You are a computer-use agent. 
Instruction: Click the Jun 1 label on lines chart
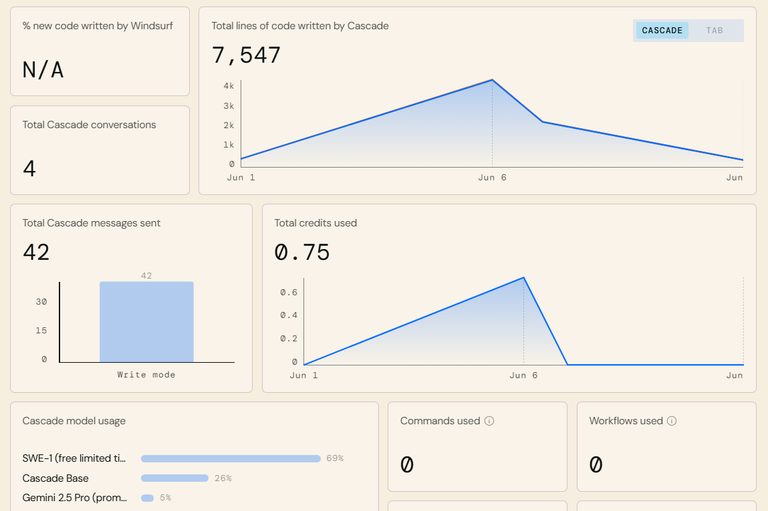click(241, 177)
